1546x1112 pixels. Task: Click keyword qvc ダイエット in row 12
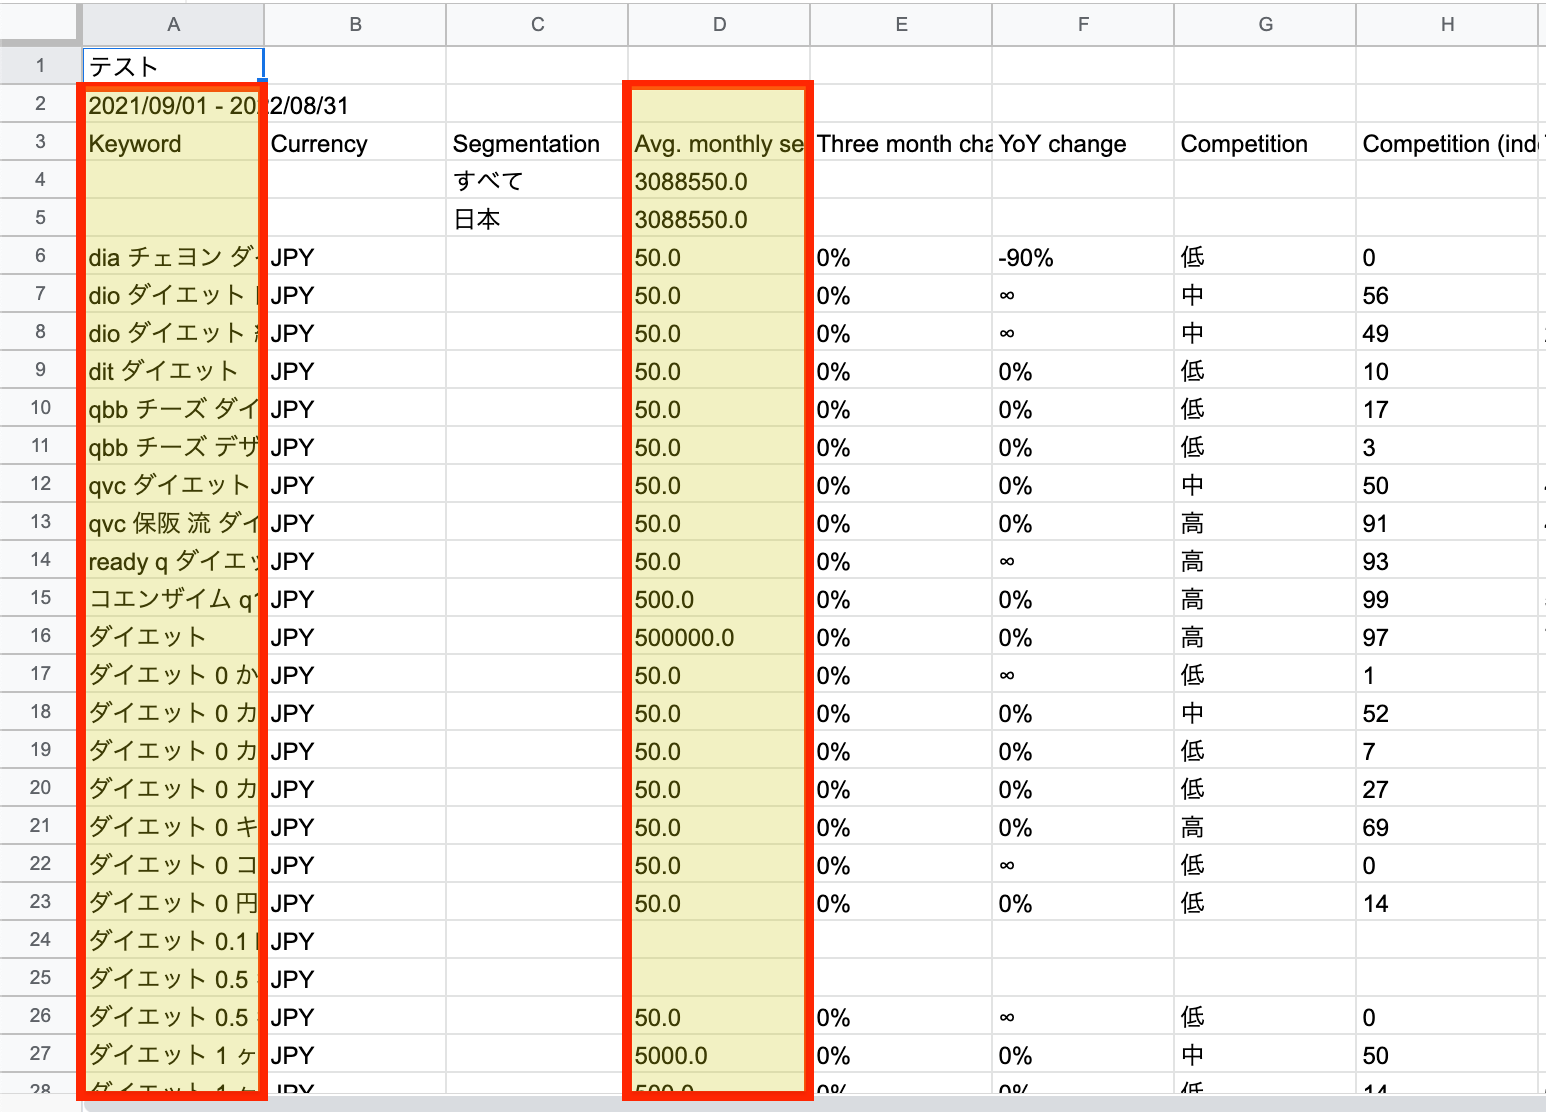point(173,485)
